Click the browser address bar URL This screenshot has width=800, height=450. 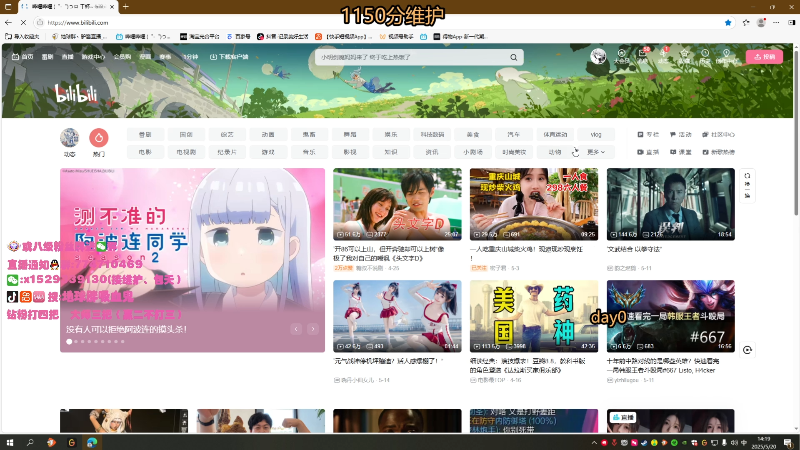[x=78, y=22]
